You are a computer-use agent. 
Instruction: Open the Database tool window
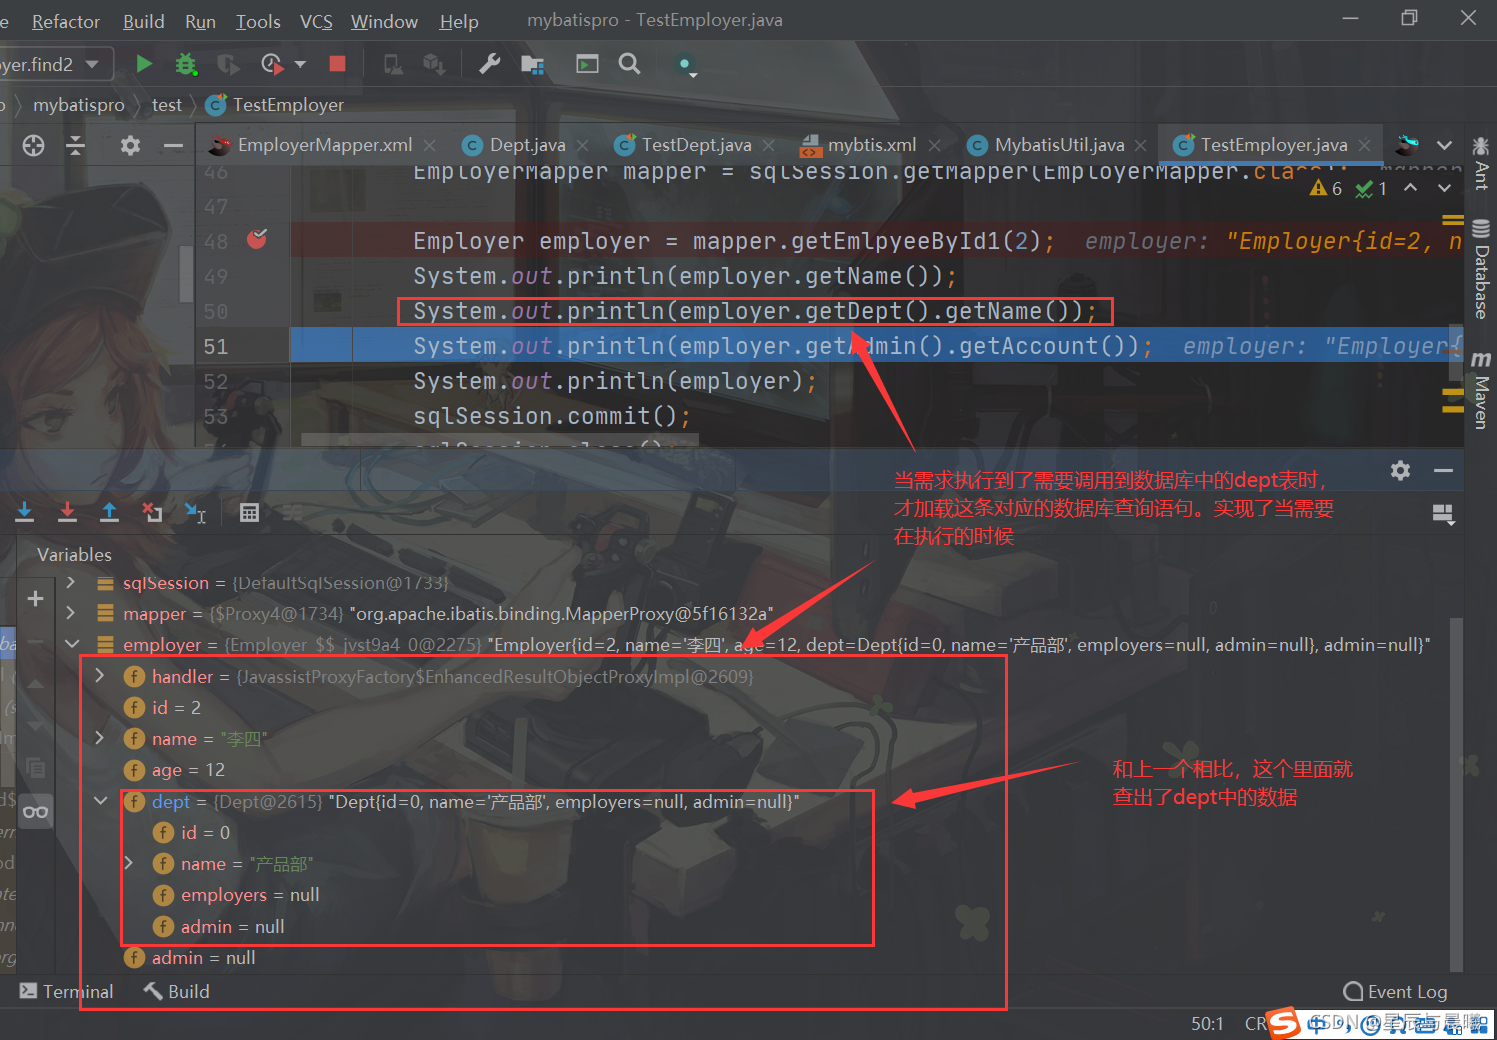pyautogui.click(x=1481, y=268)
